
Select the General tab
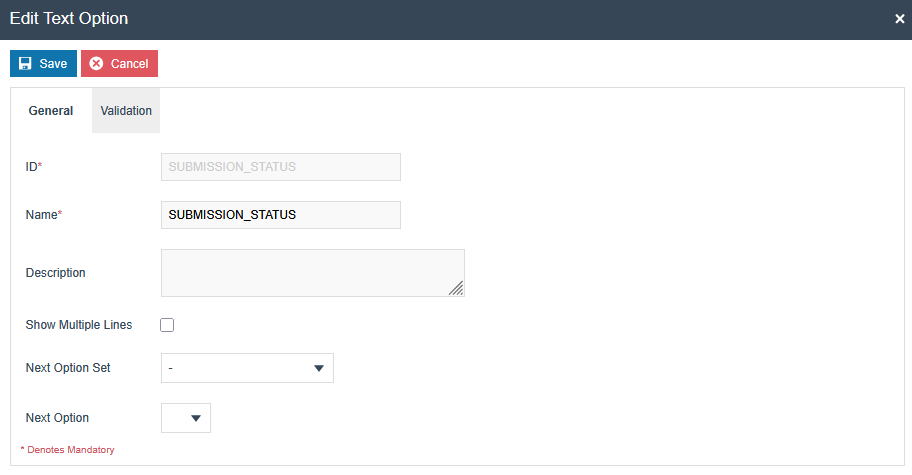coord(51,111)
